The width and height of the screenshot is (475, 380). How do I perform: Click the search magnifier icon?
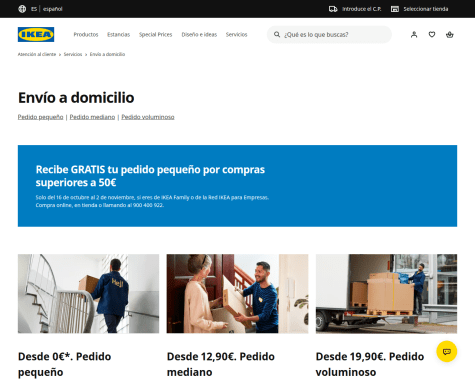[277, 34]
